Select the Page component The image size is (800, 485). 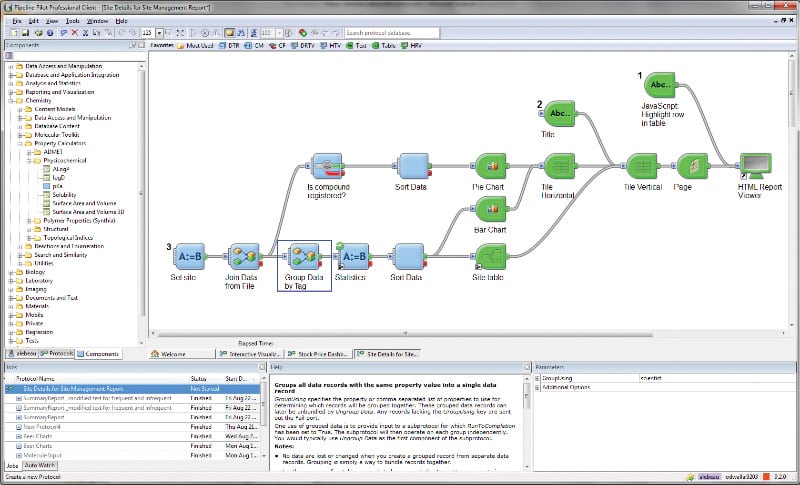coord(691,166)
